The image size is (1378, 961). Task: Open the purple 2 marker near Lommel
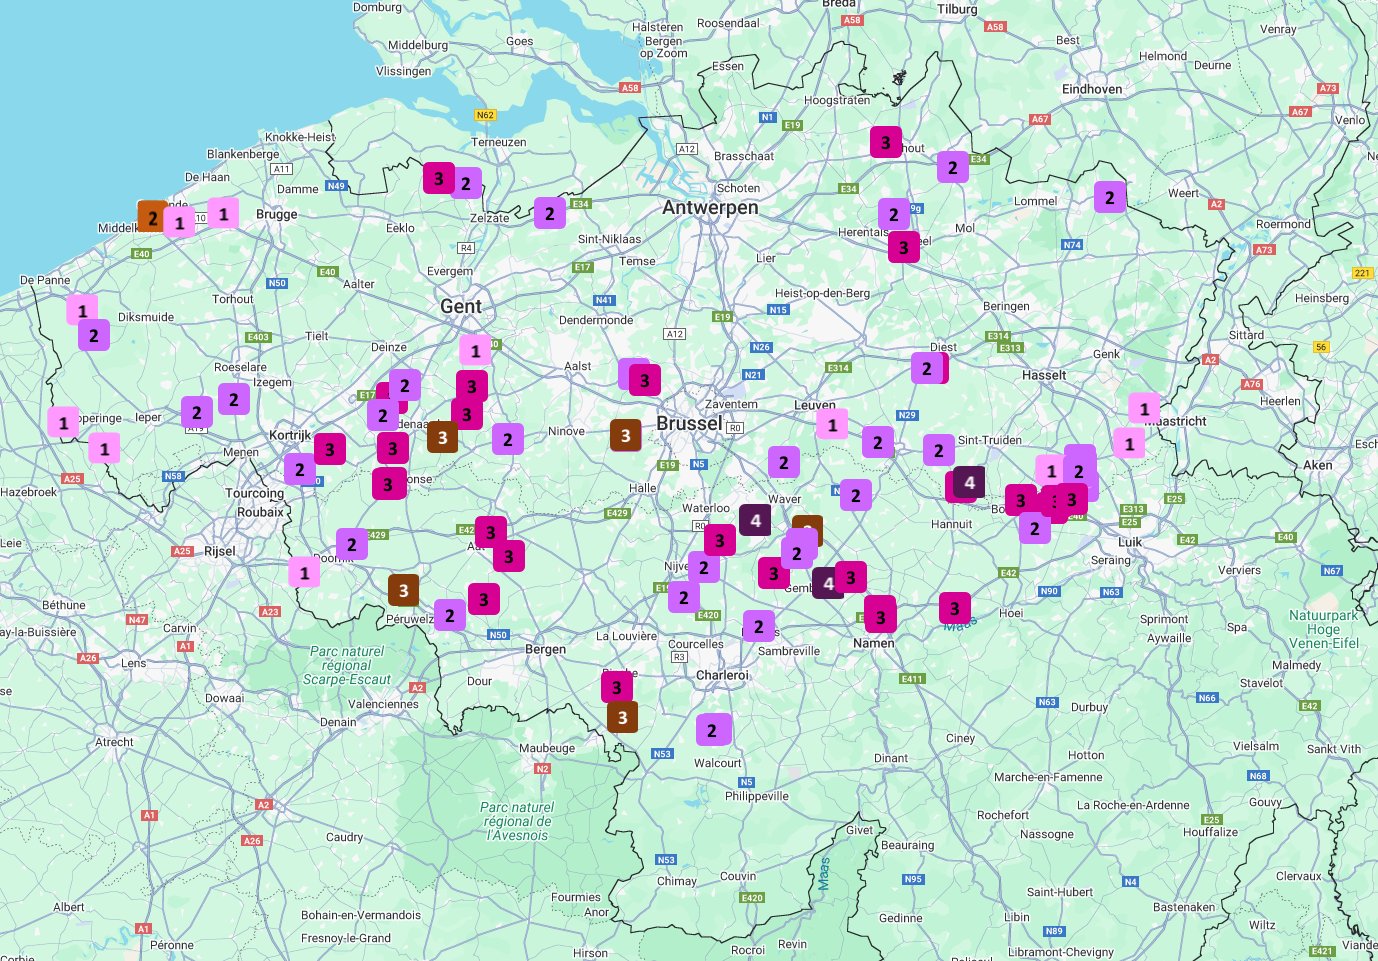pyautogui.click(x=1109, y=198)
